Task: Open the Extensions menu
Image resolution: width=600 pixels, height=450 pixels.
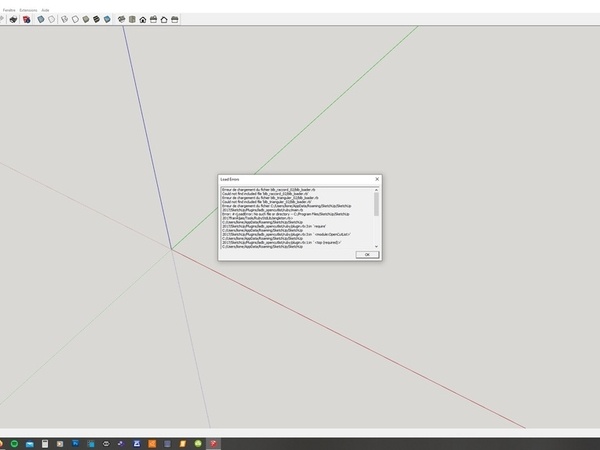Action: click(x=28, y=8)
